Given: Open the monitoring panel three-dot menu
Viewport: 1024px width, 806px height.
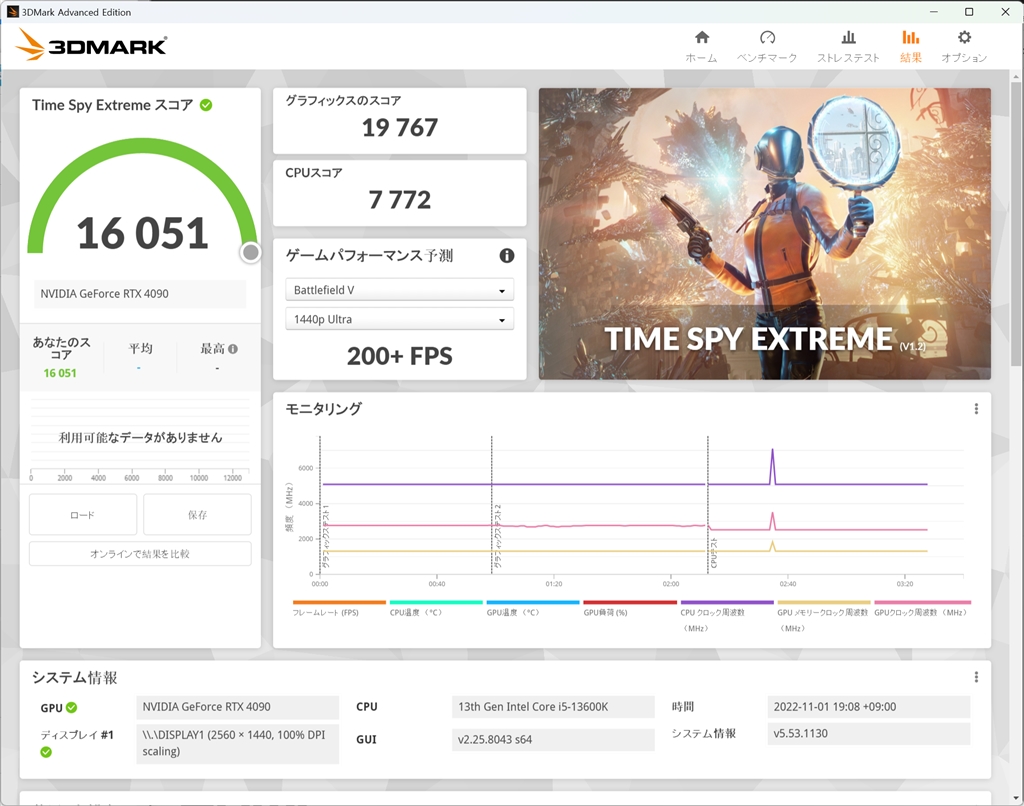Looking at the screenshot, I should coord(976,409).
